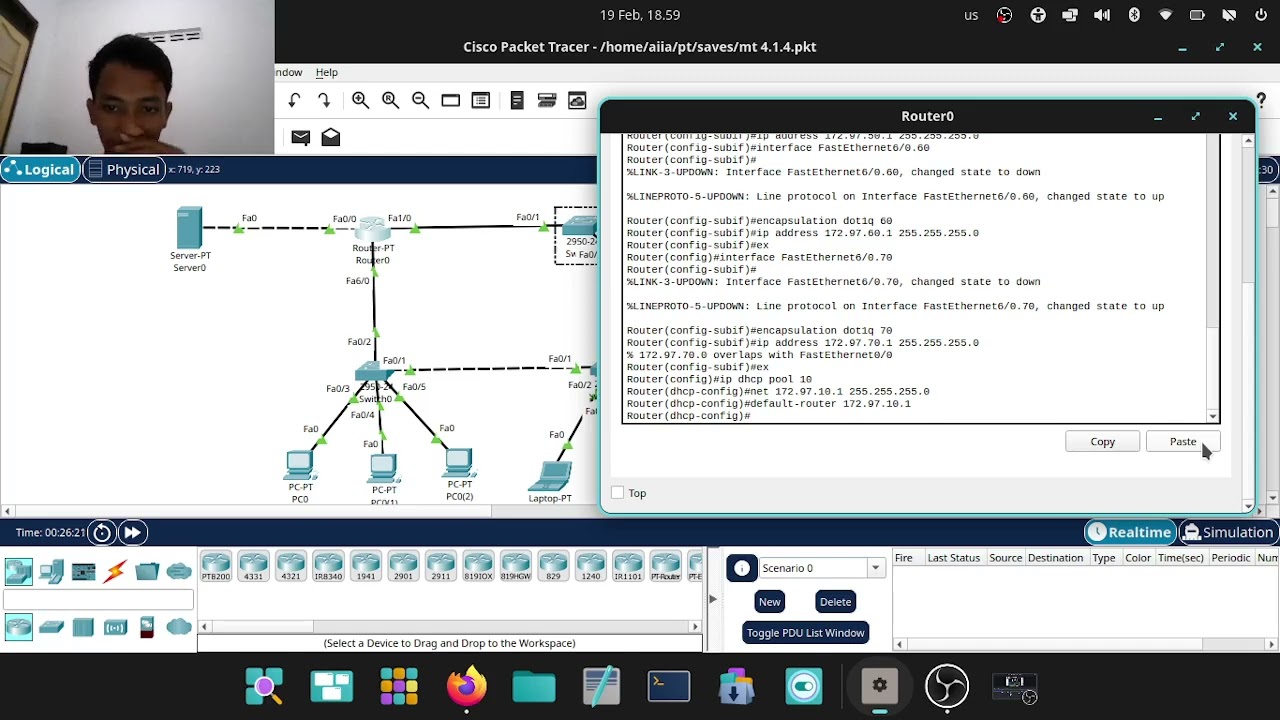Click Toggle PDU List Window
Viewport: 1280px width, 720px height.
coord(805,632)
